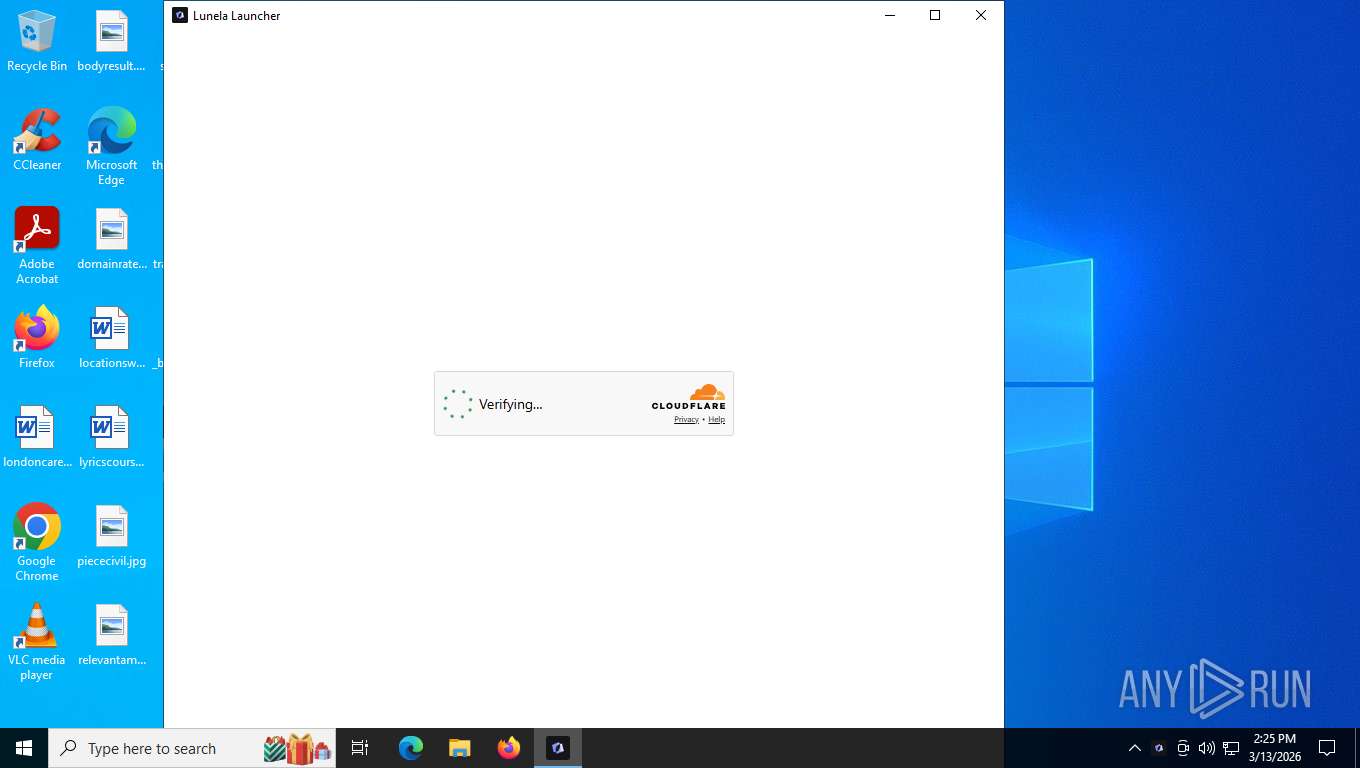
Task: Select the bodyresult image file on desktop
Action: point(111,41)
